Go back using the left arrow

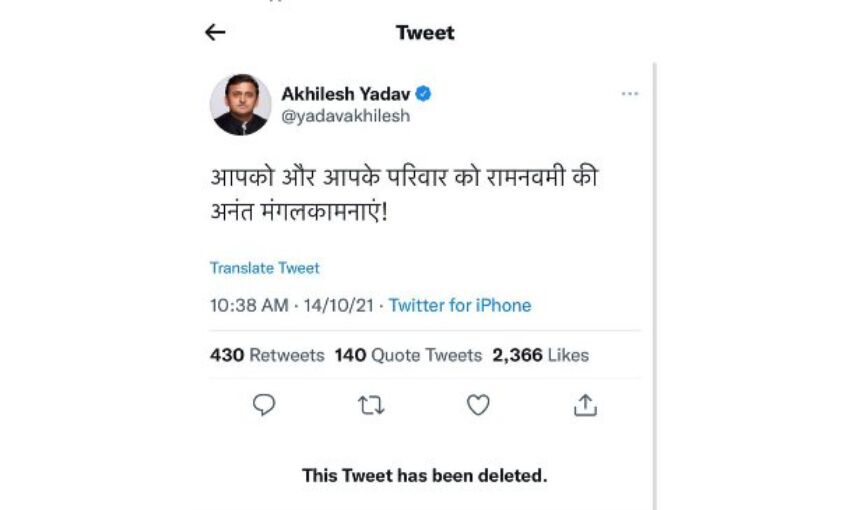(x=215, y=33)
